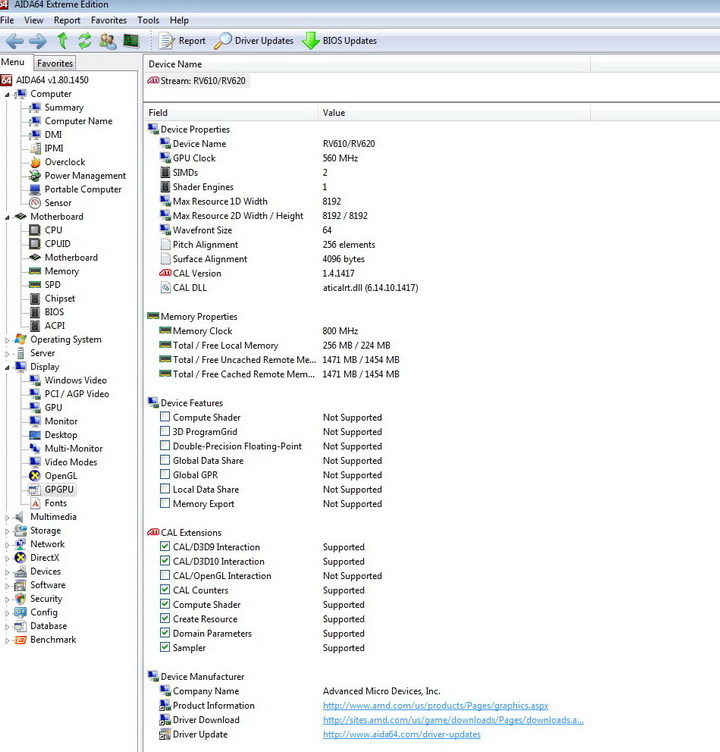Toggle the Memory Export checkbox
Viewport: 720px width, 752px height.
point(165,503)
